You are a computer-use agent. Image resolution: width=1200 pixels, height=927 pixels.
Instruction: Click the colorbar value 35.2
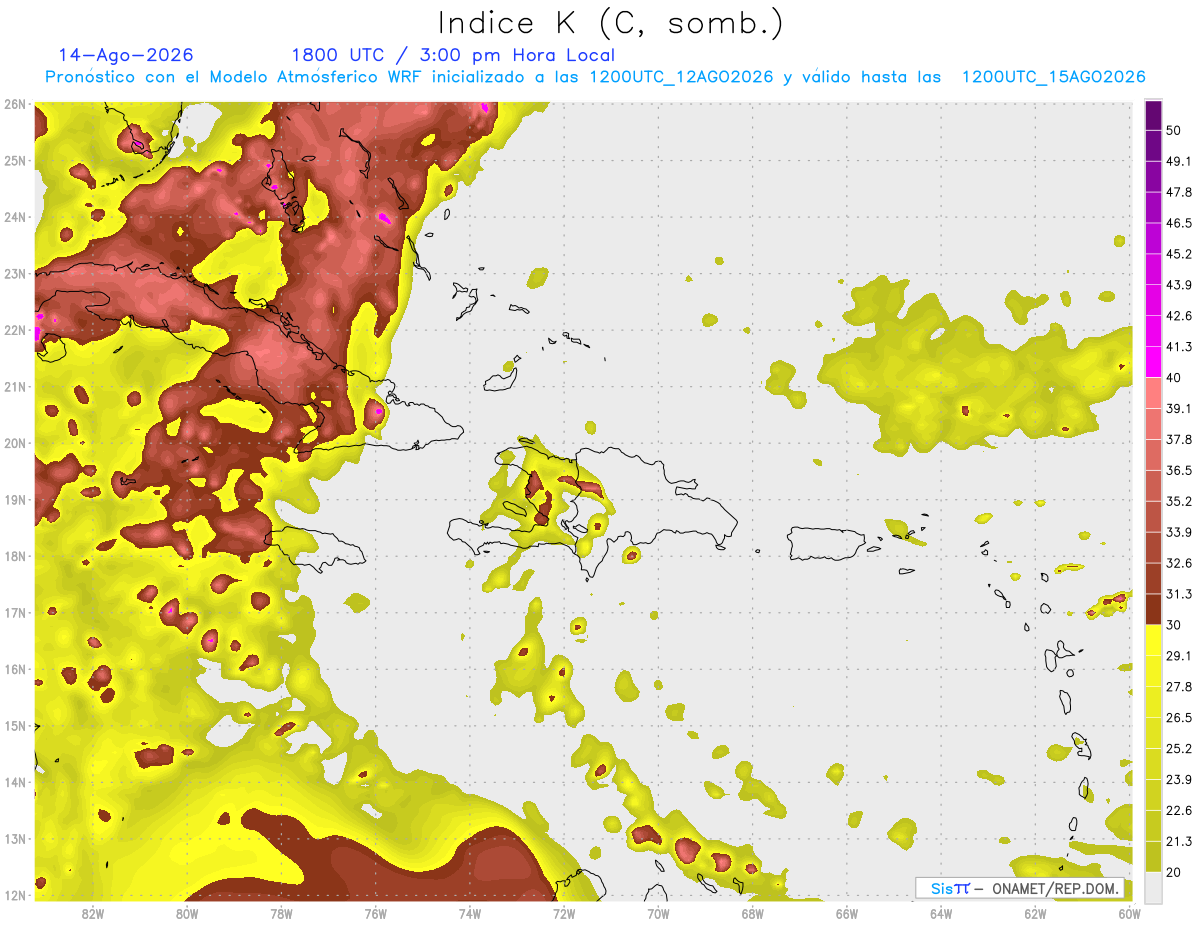point(1178,501)
